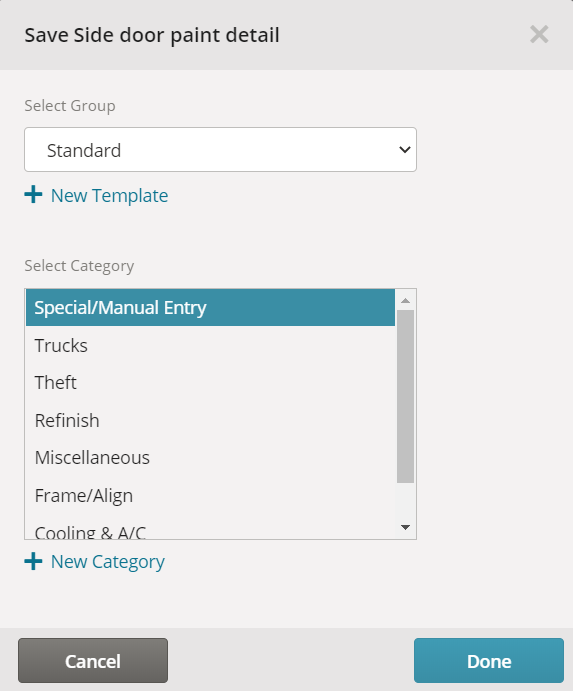This screenshot has height=691, width=573.
Task: Click the category list scroll up arrow
Action: coord(406,301)
